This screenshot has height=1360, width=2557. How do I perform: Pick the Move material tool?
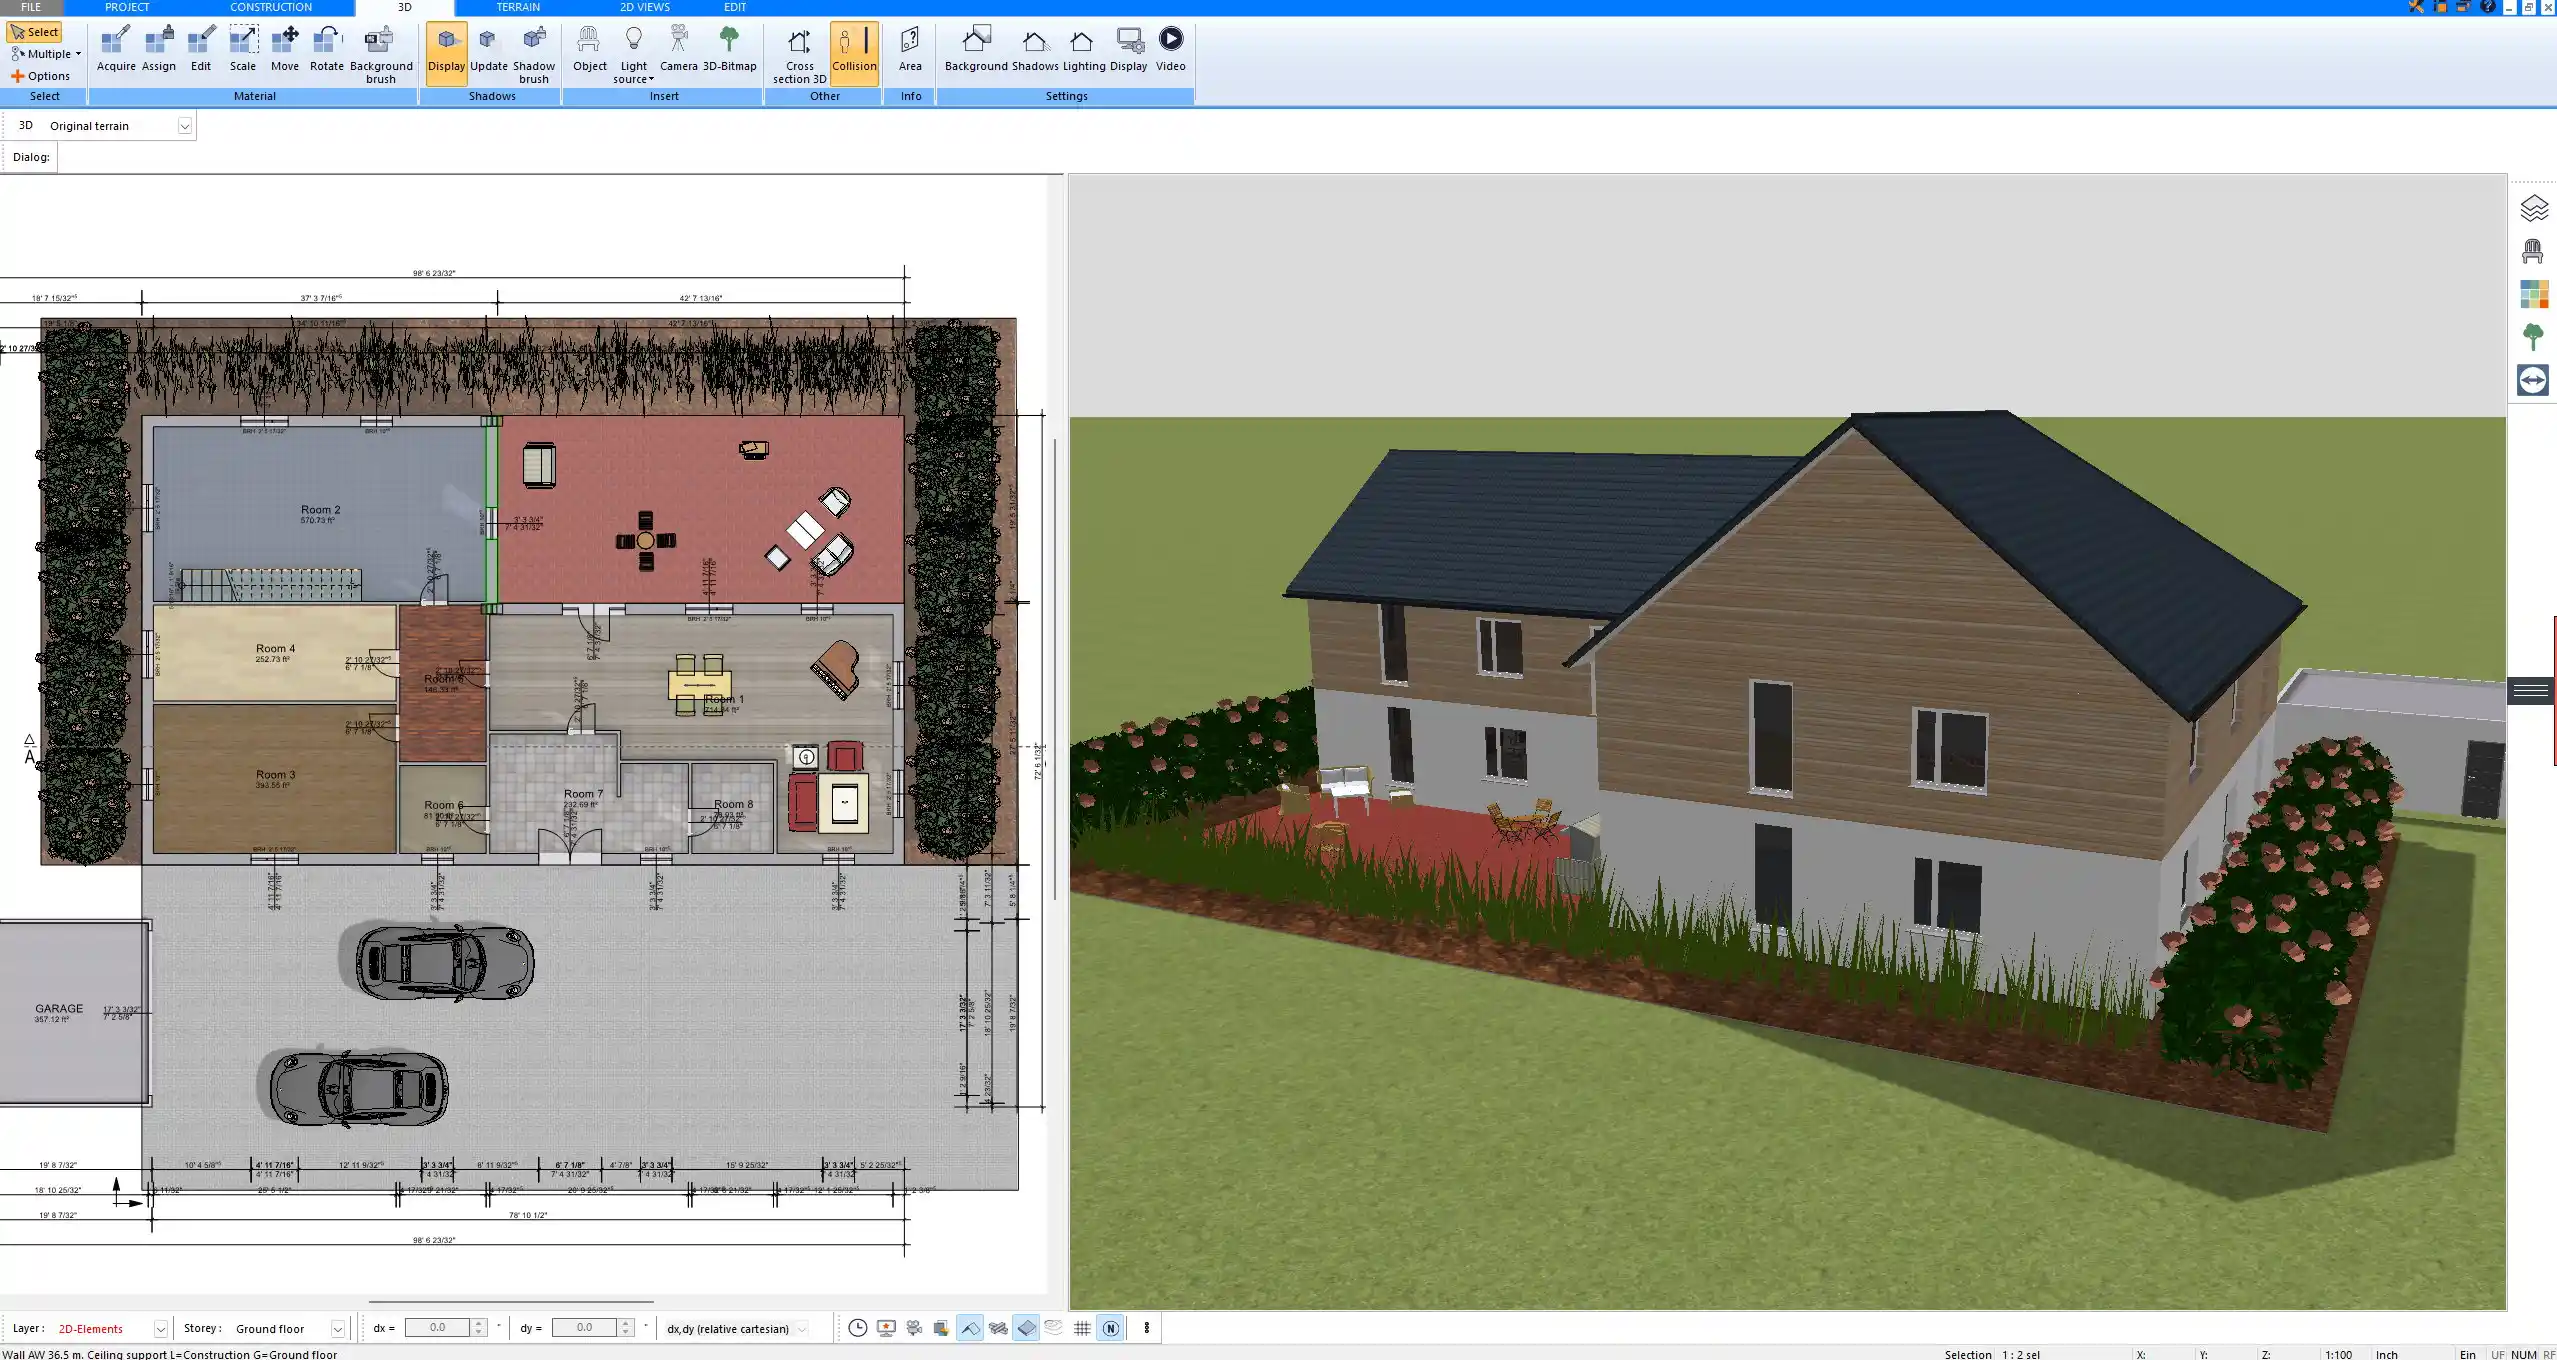click(x=285, y=49)
